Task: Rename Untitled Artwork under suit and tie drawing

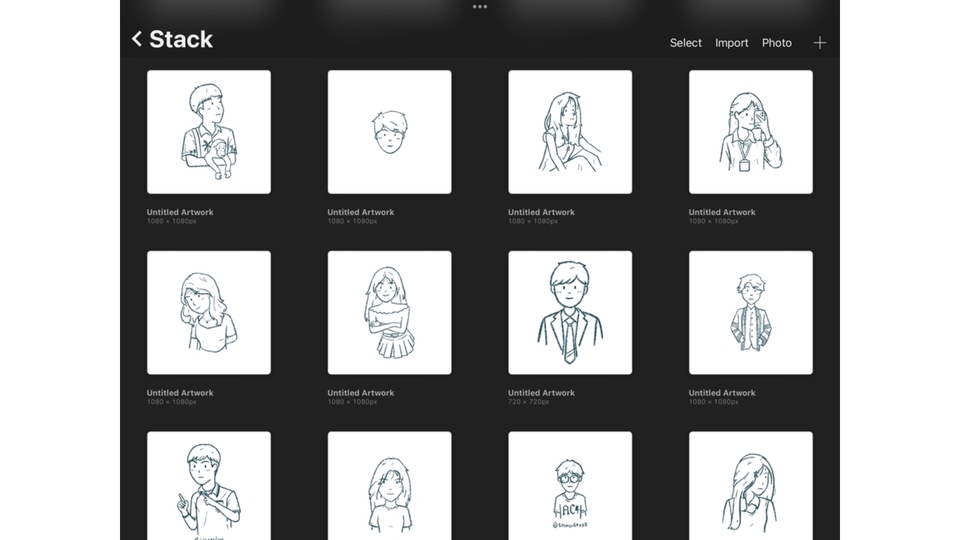Action: [541, 393]
